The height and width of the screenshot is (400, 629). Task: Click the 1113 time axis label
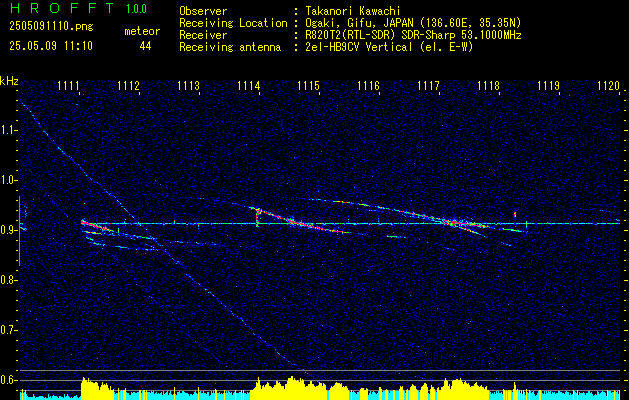pyautogui.click(x=189, y=85)
